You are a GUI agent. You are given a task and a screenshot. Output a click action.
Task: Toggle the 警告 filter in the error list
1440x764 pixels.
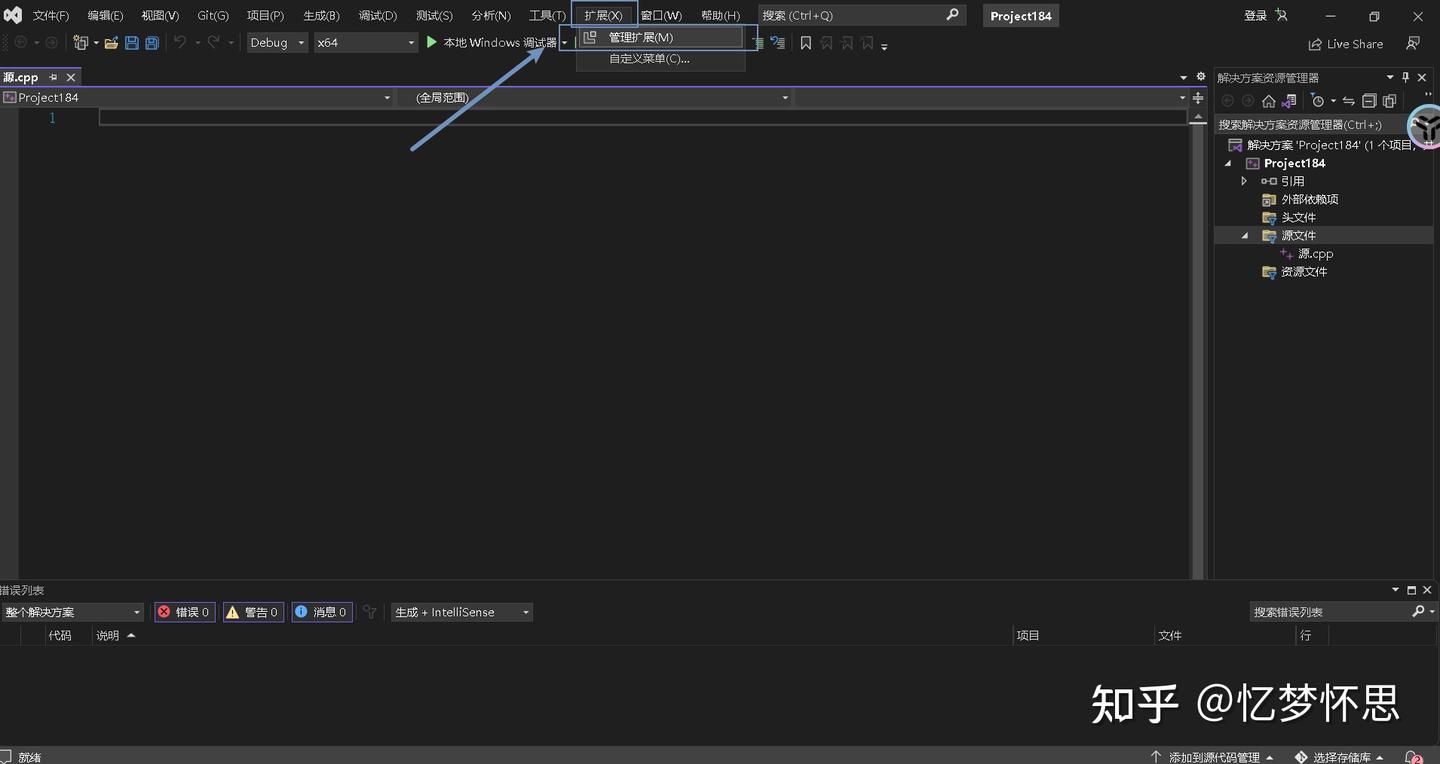[253, 611]
